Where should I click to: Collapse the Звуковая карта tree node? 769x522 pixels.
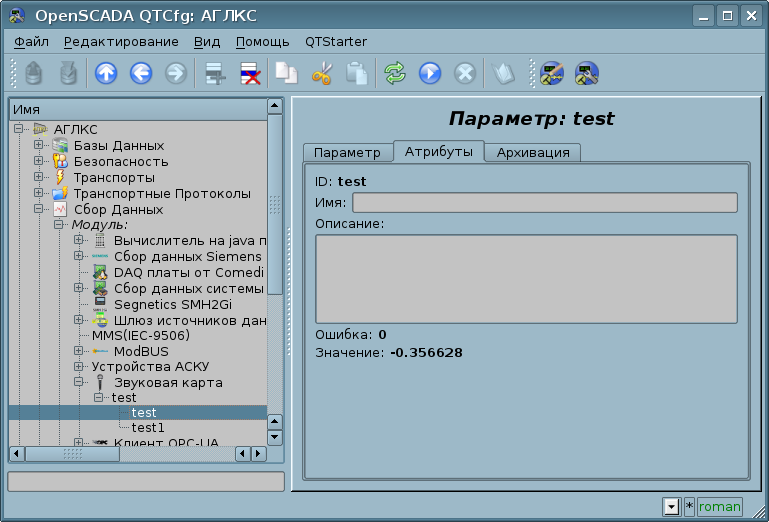pyautogui.click(x=79, y=383)
